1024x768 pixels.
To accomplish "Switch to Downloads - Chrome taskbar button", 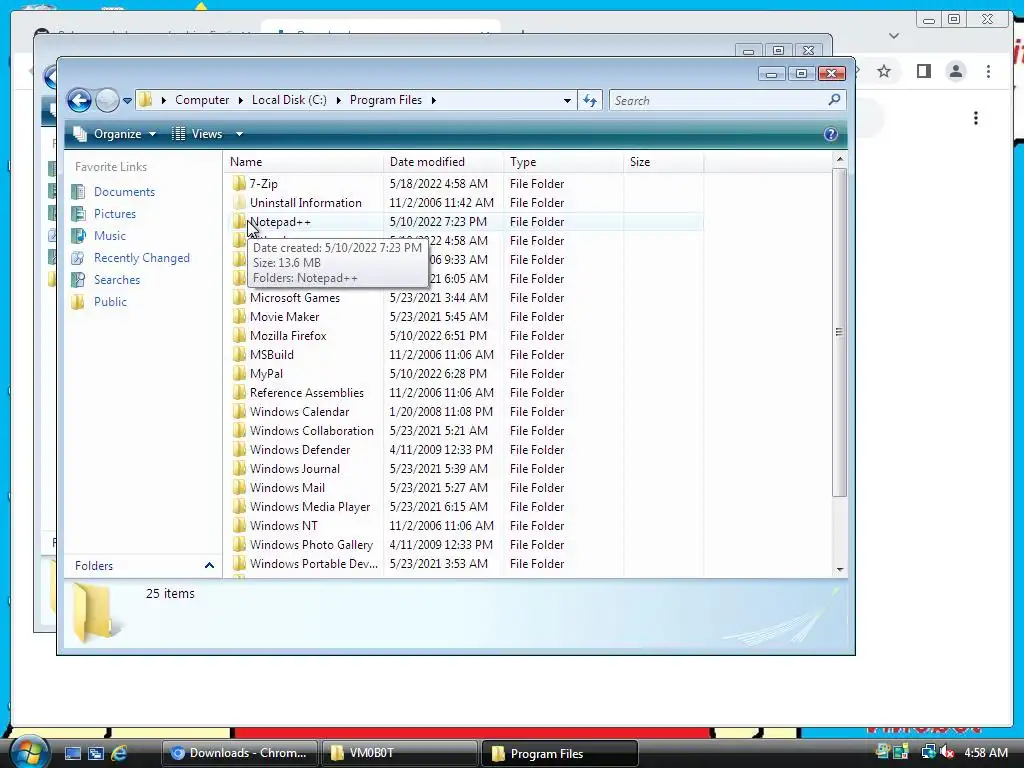I will tap(239, 753).
